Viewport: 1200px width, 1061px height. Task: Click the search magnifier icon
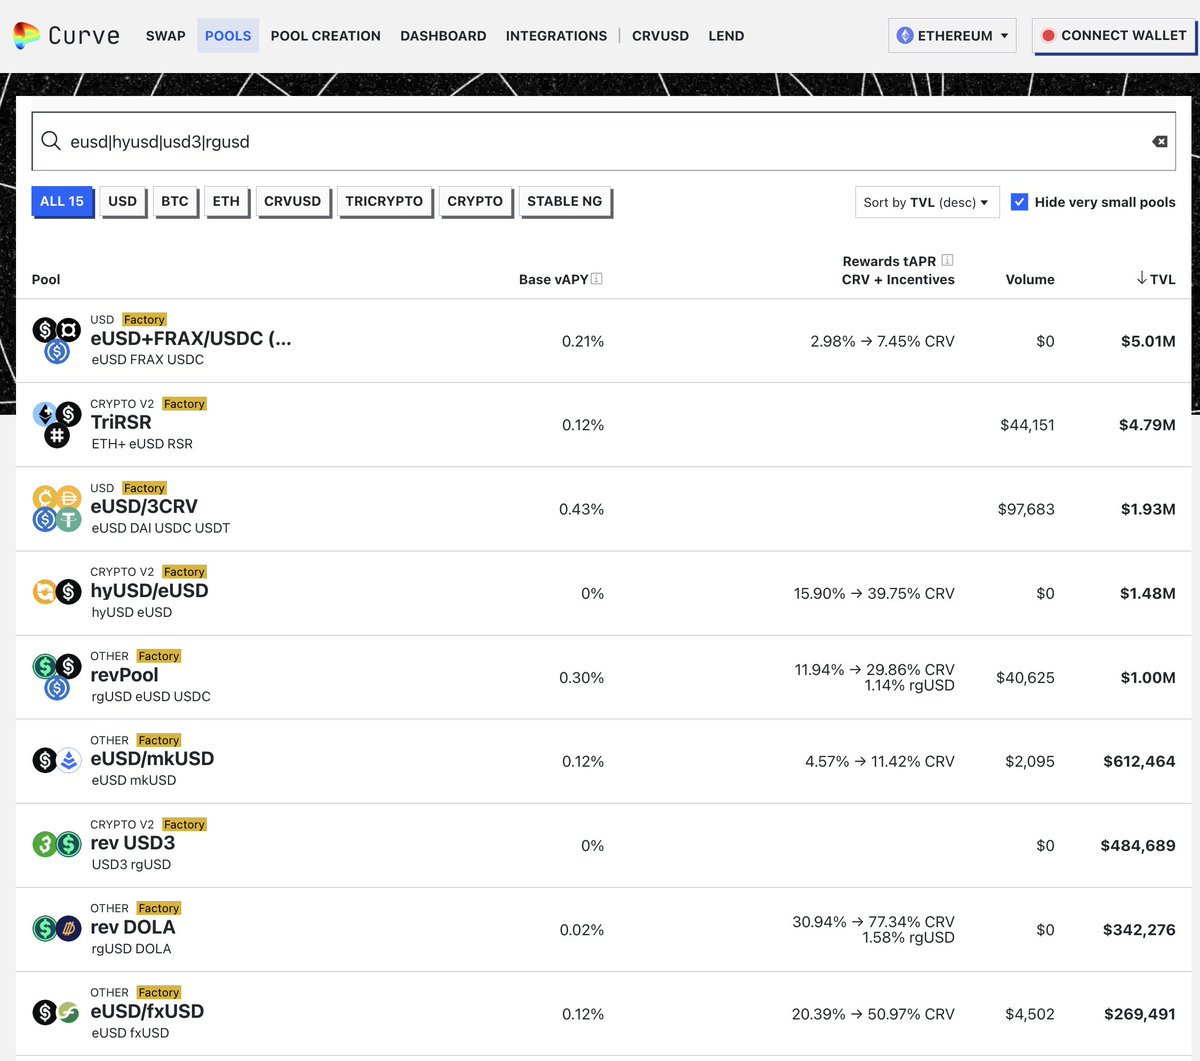tap(51, 141)
